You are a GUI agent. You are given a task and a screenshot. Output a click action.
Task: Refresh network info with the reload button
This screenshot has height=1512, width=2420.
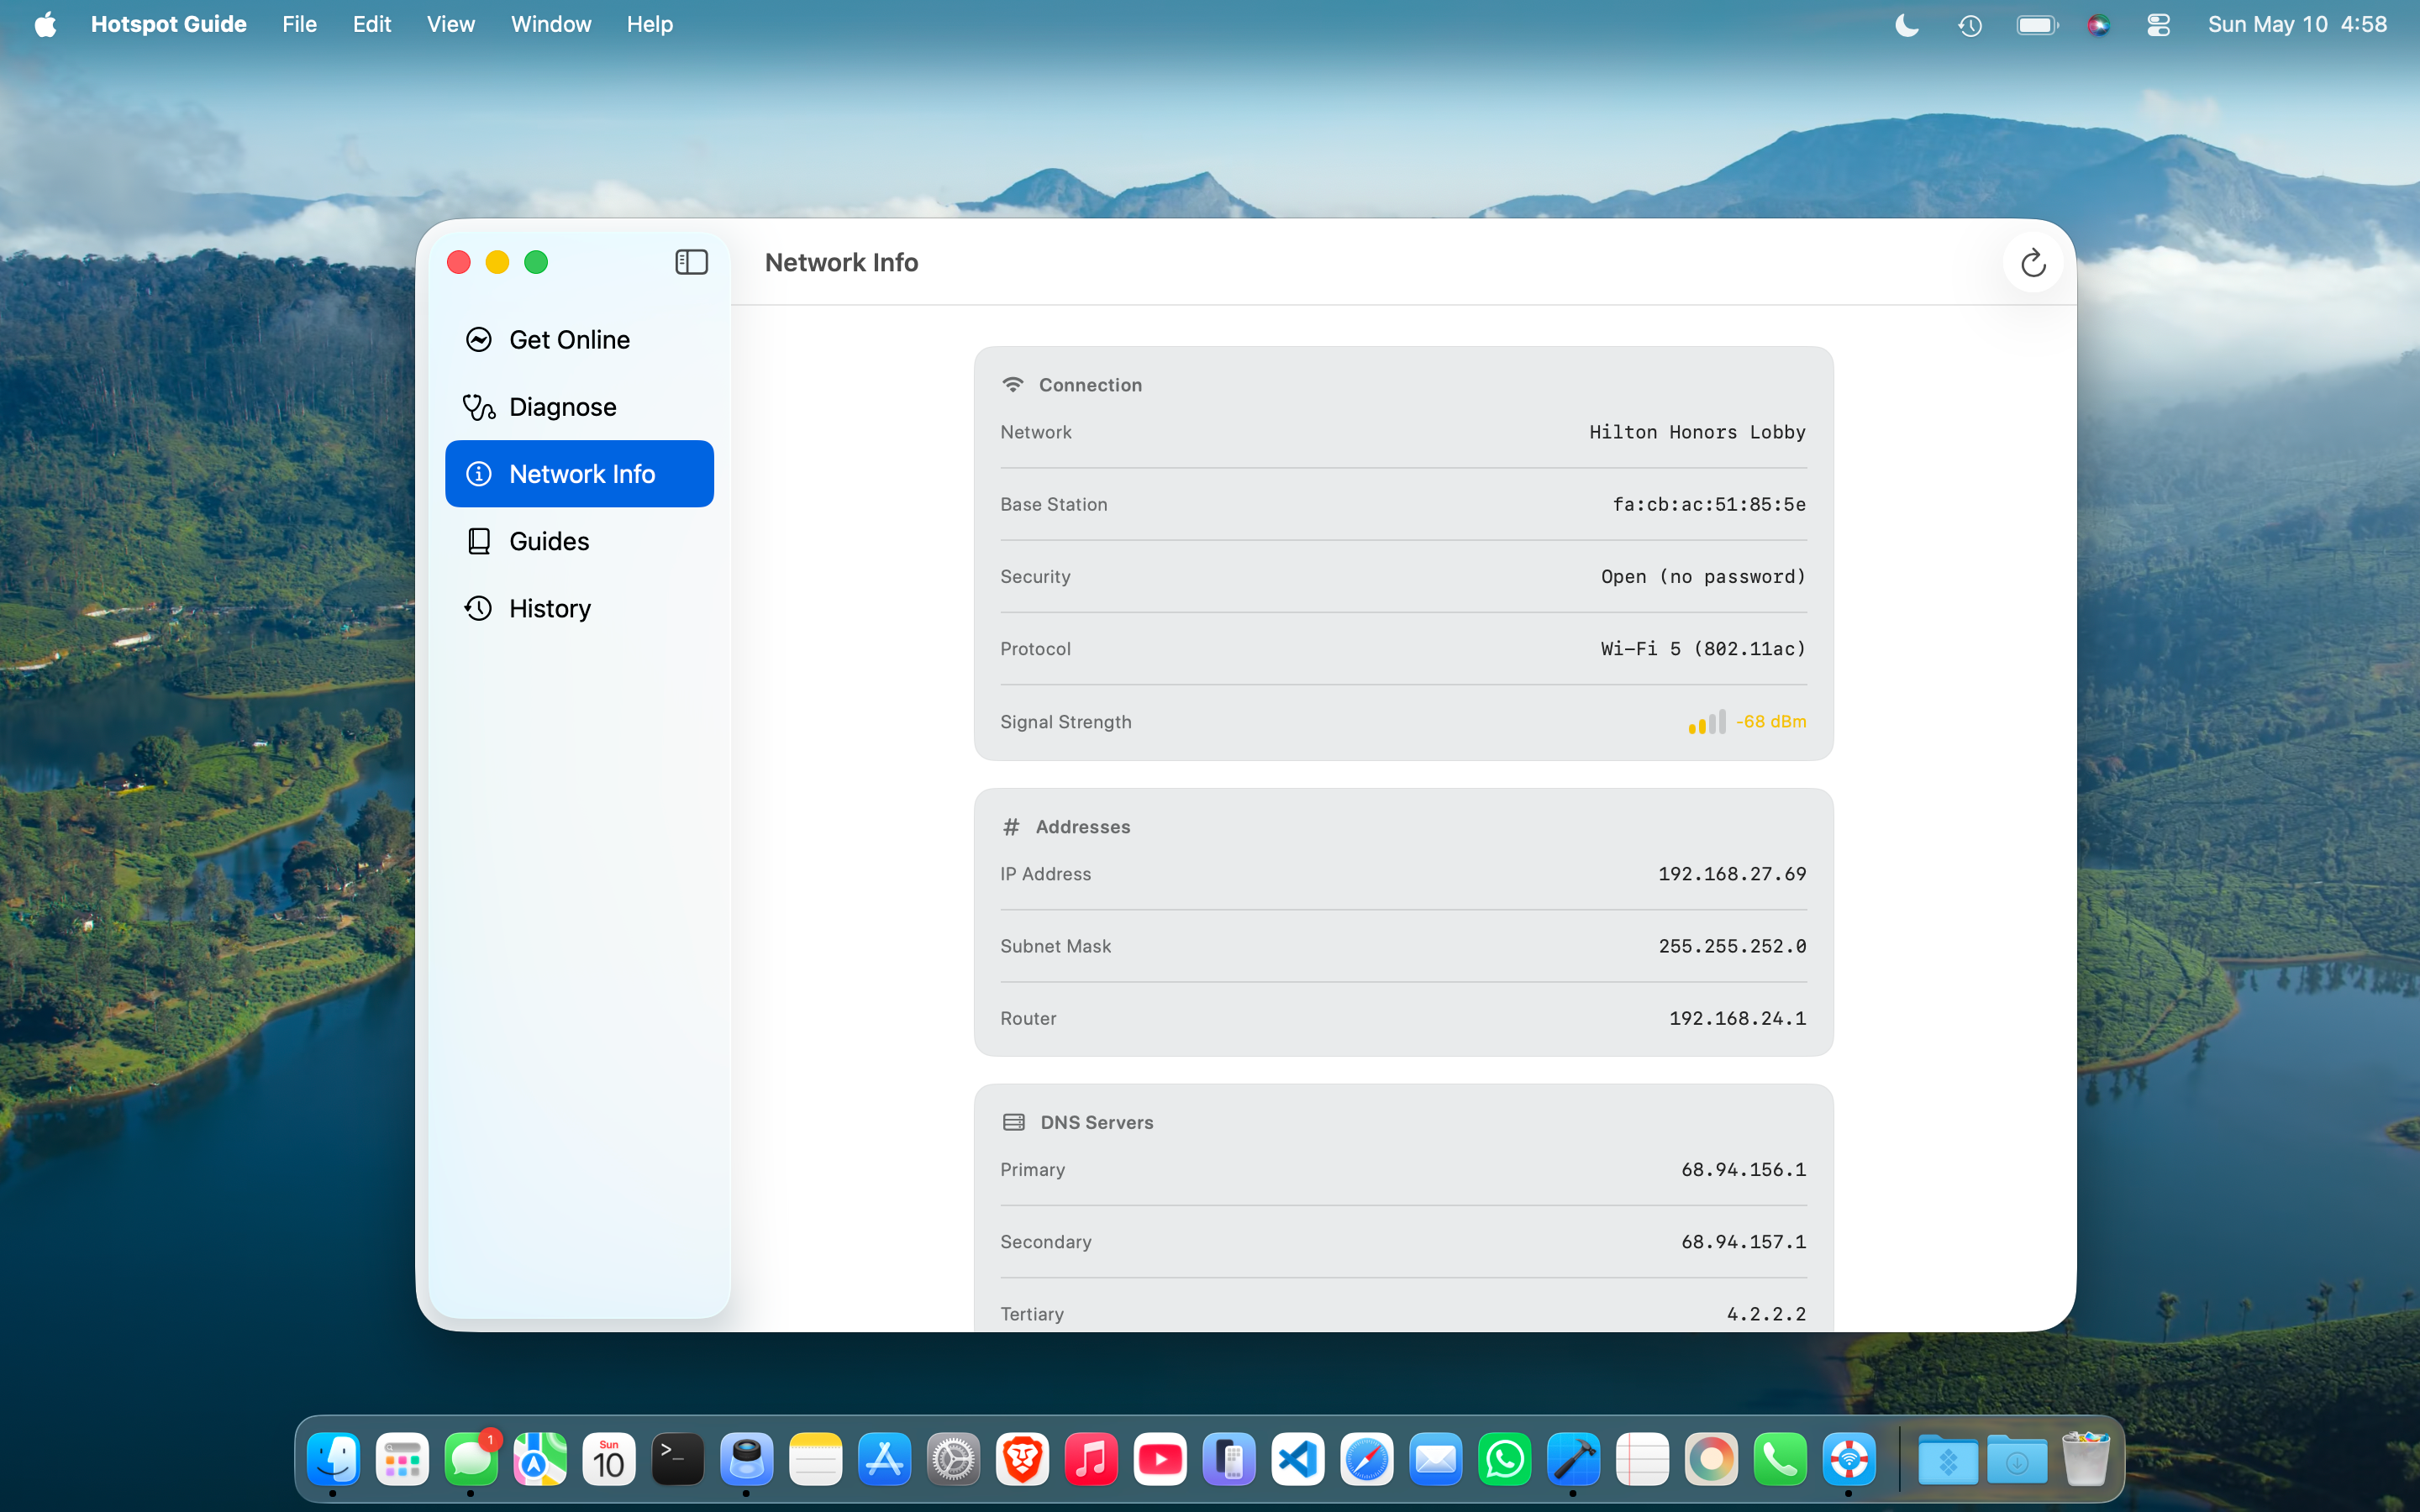click(x=2033, y=263)
